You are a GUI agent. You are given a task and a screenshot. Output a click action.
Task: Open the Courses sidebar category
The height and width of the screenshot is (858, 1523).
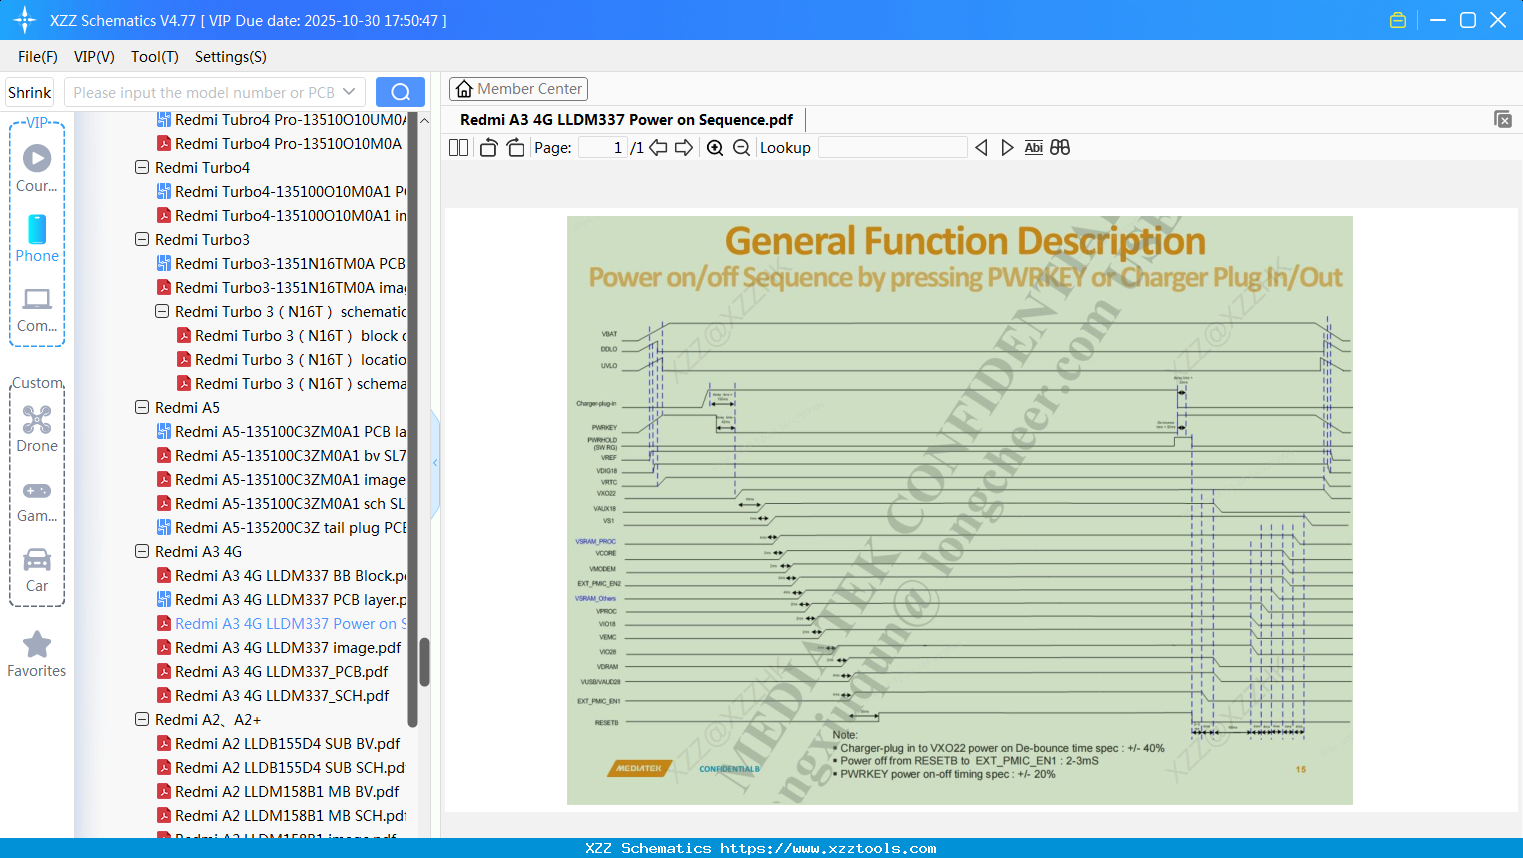tap(37, 169)
